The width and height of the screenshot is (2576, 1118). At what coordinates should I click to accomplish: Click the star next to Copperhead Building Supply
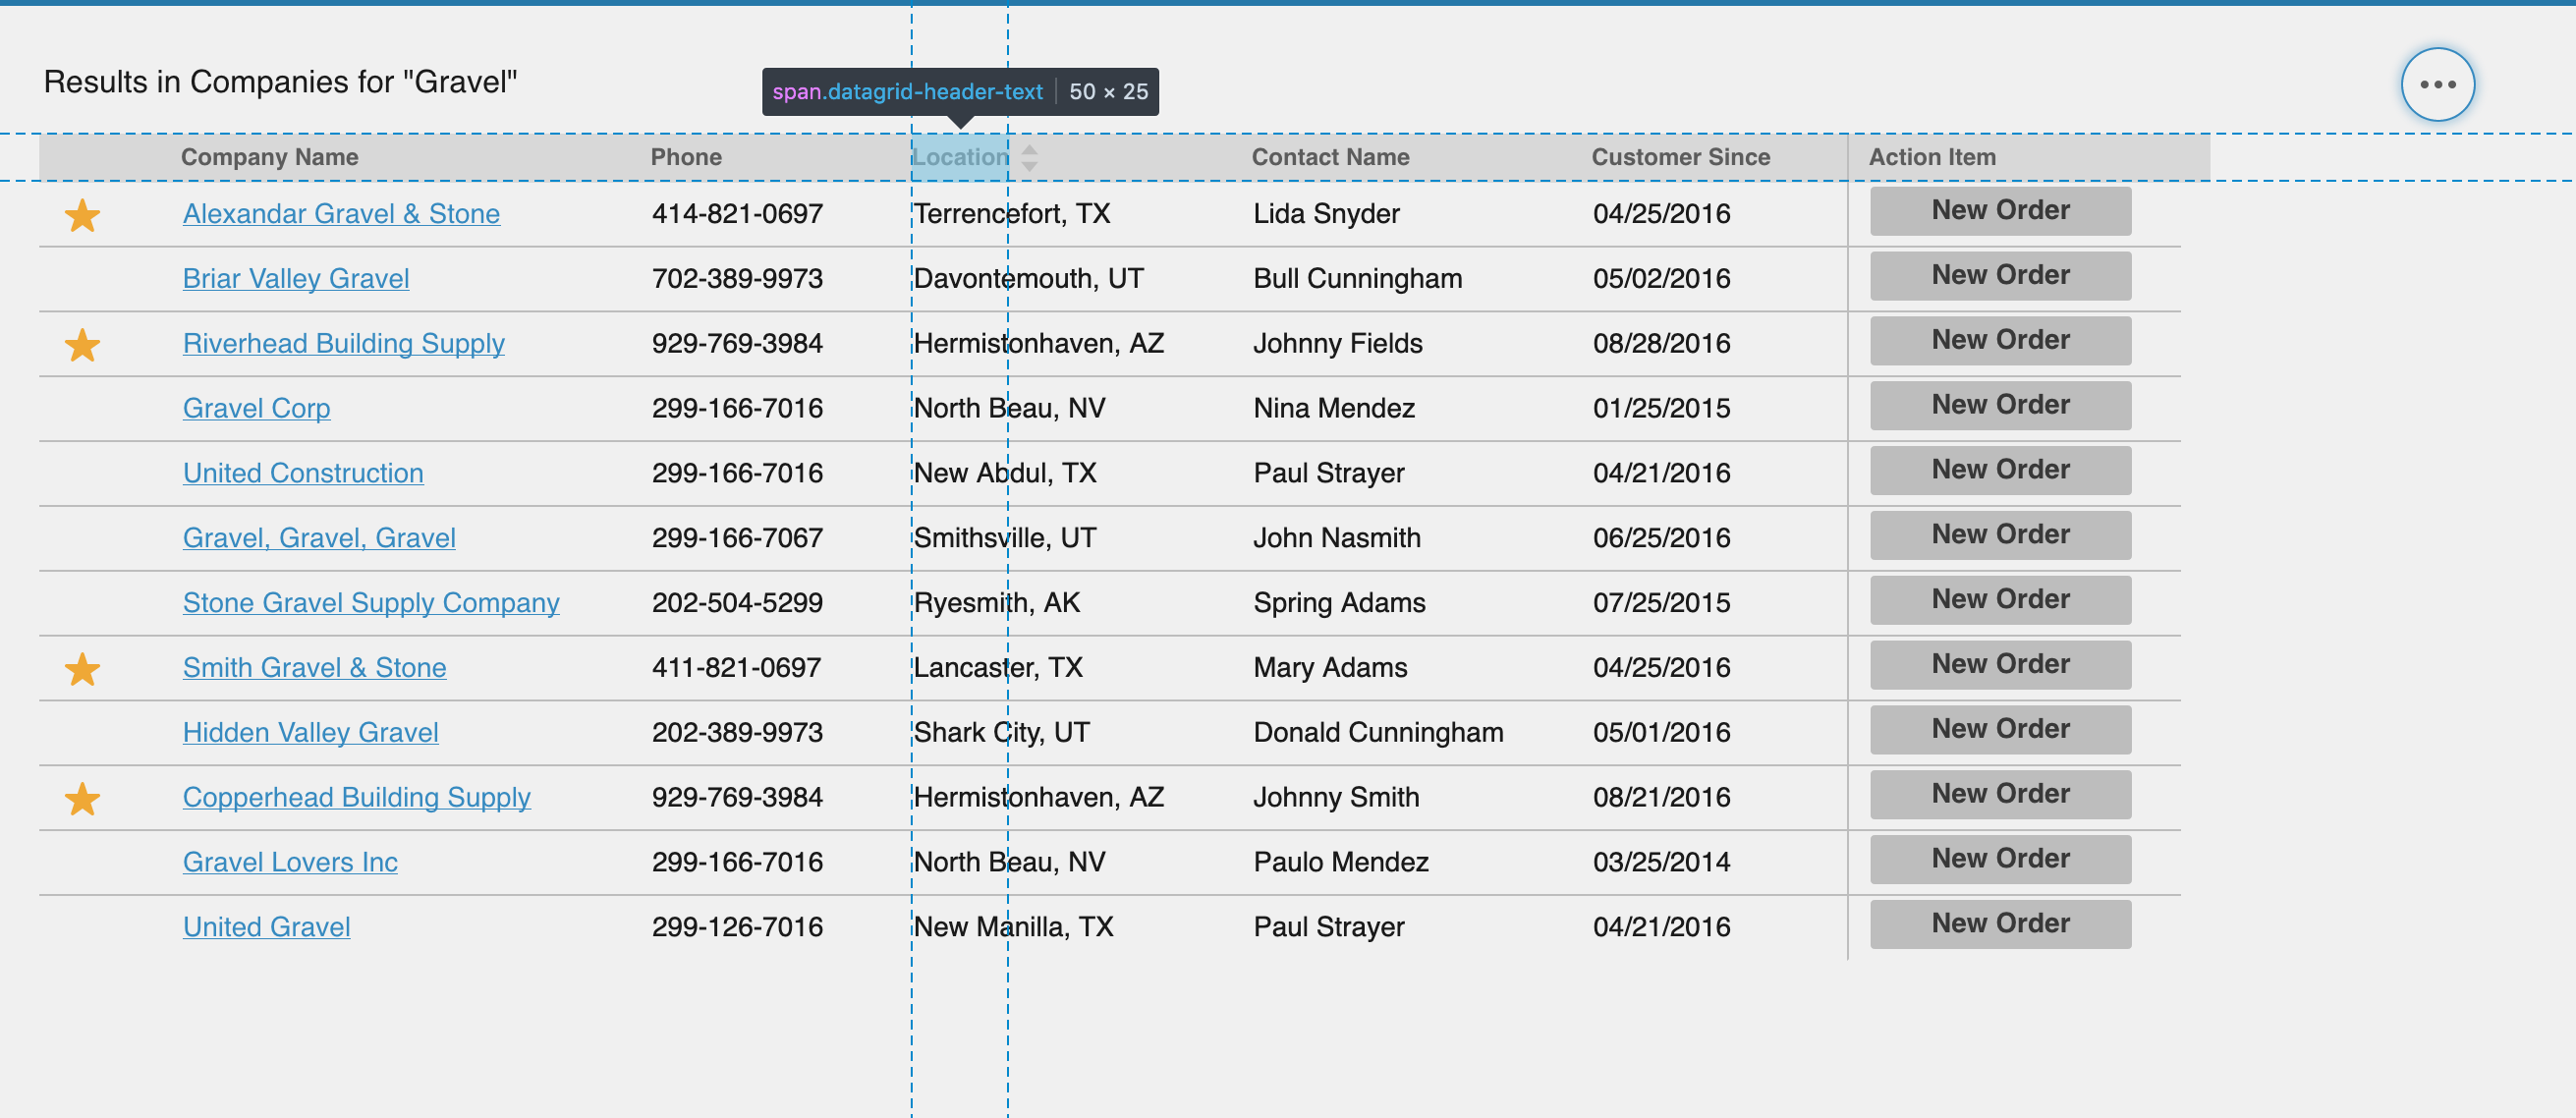[x=82, y=799]
